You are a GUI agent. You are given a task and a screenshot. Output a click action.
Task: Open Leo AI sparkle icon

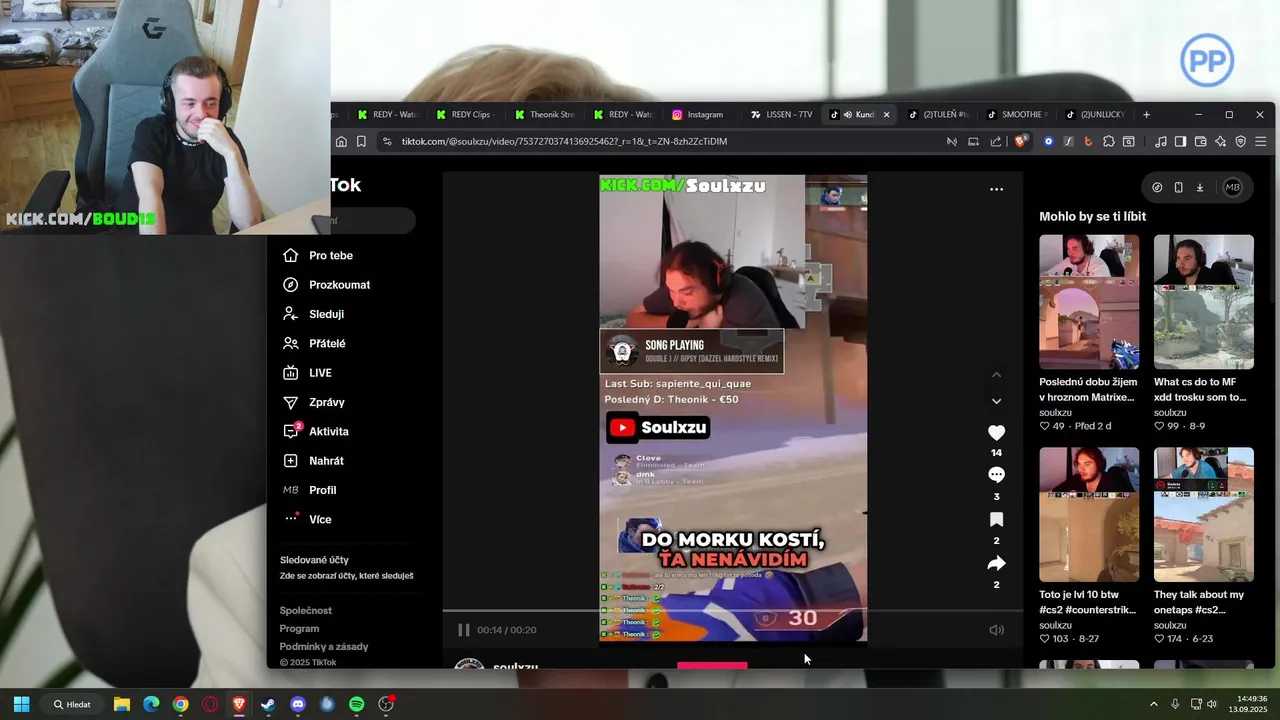click(1220, 142)
